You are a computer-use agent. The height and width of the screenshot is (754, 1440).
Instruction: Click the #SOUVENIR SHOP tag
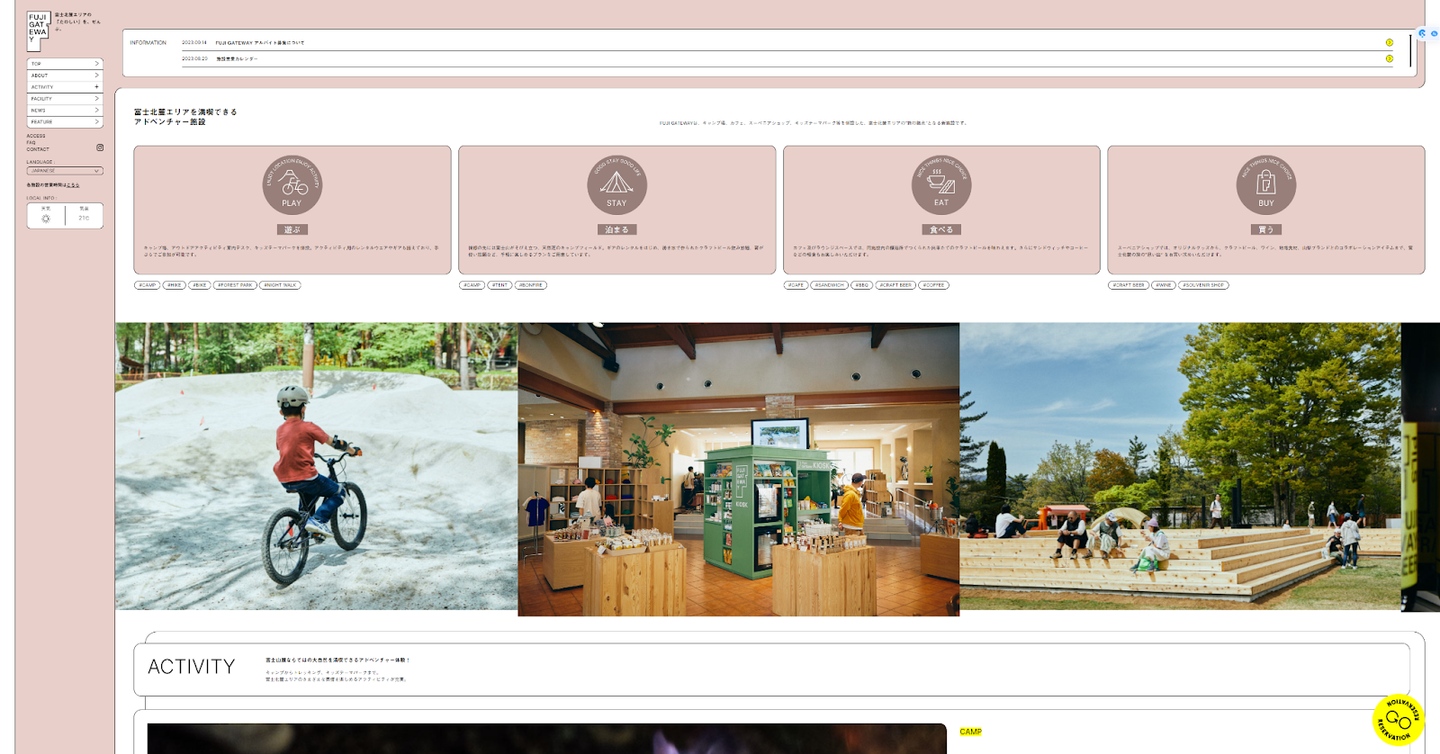click(1203, 285)
